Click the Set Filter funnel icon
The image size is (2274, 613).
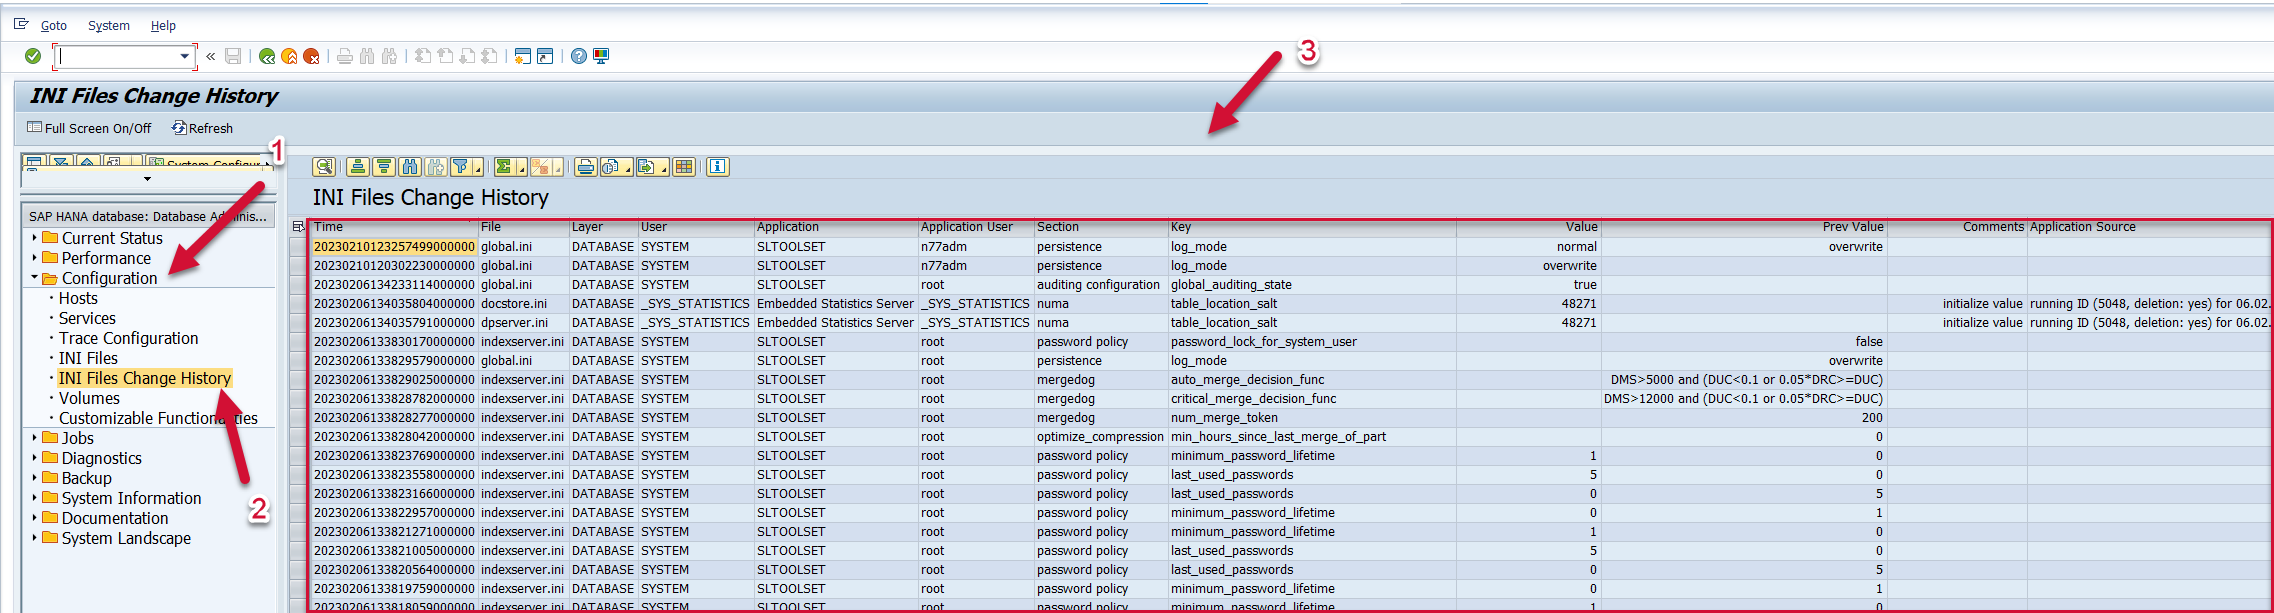[x=461, y=167]
